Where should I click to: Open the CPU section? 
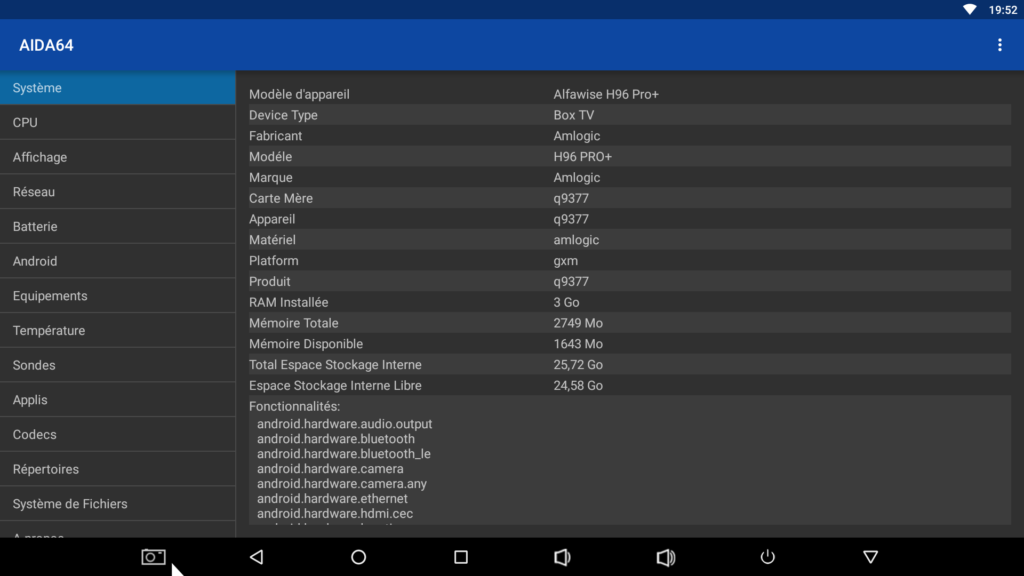(118, 122)
